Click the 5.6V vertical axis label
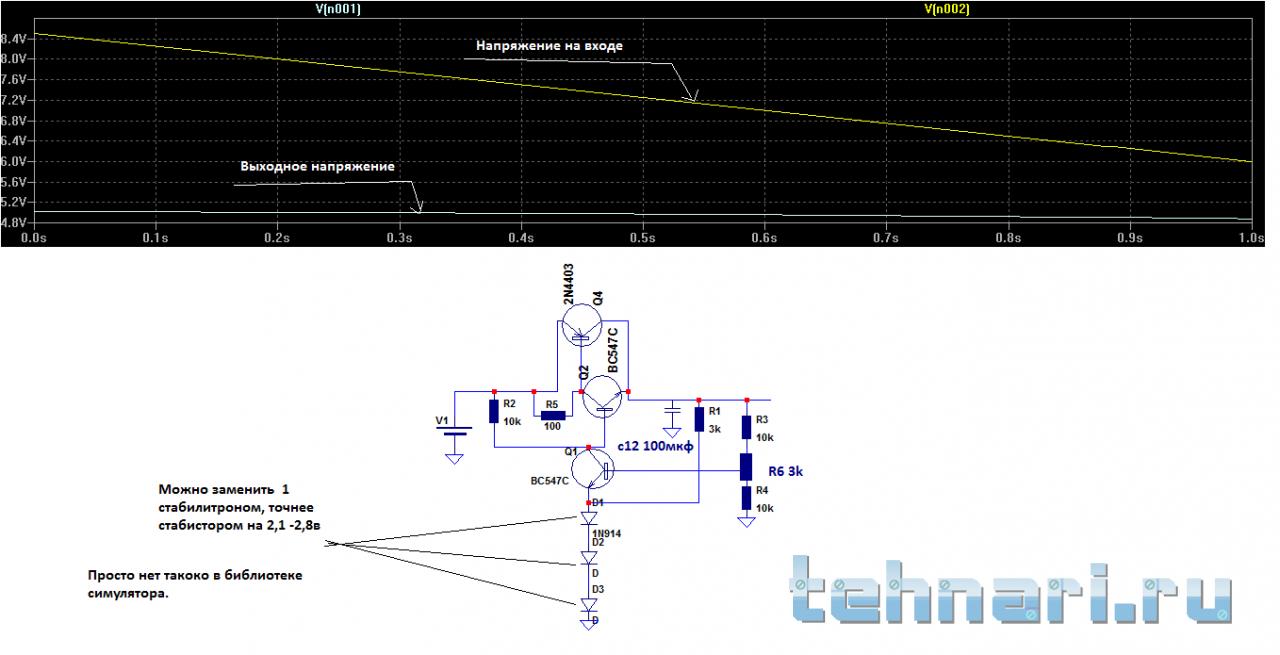The width and height of the screenshot is (1280, 655). (14, 182)
